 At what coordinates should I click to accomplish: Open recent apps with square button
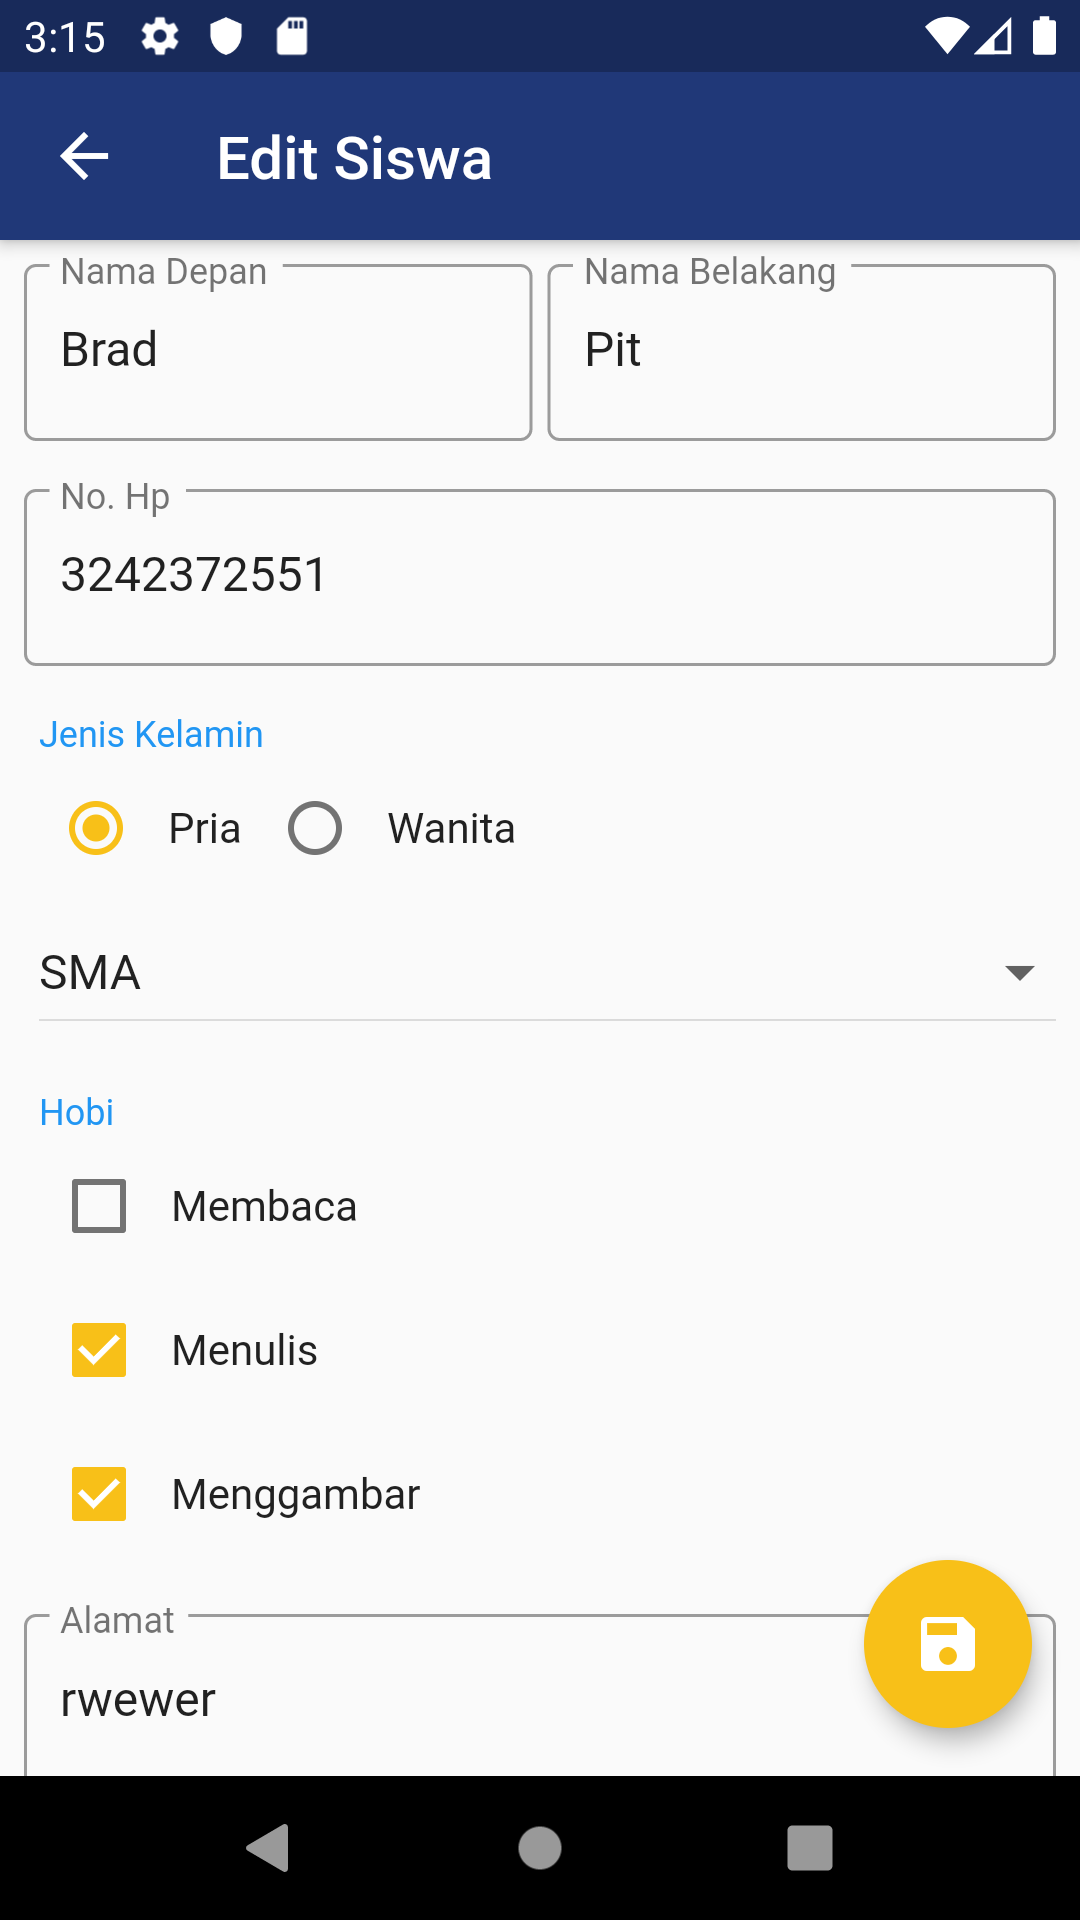809,1847
